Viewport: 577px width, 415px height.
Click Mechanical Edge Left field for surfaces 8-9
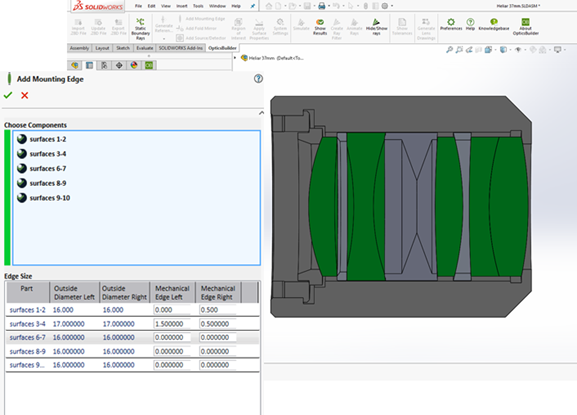(171, 351)
